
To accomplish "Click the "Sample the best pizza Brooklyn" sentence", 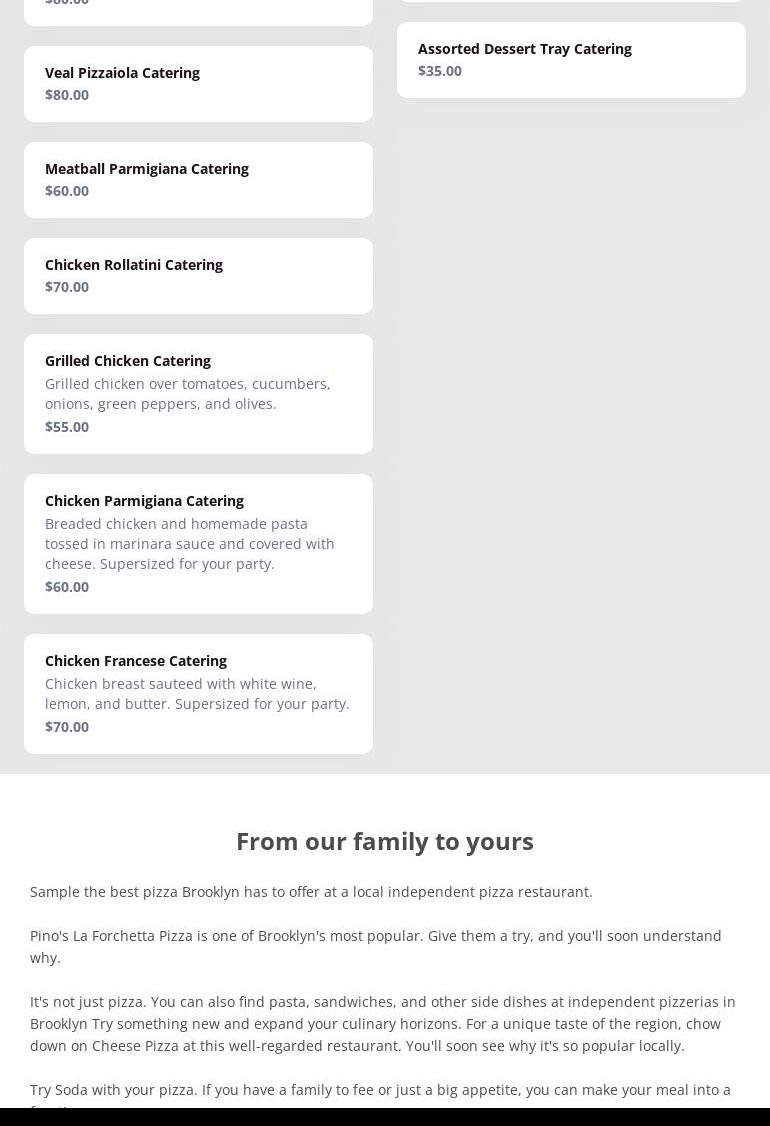I will click(x=311, y=892).
